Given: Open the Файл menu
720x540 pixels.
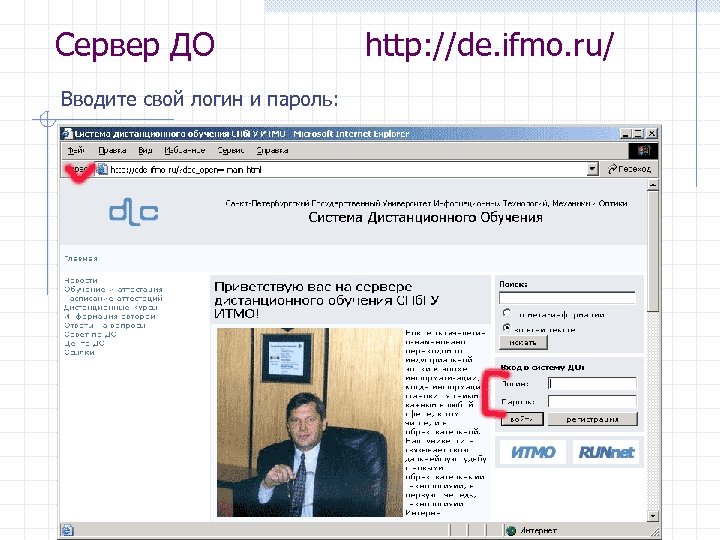Looking at the screenshot, I should (x=76, y=151).
